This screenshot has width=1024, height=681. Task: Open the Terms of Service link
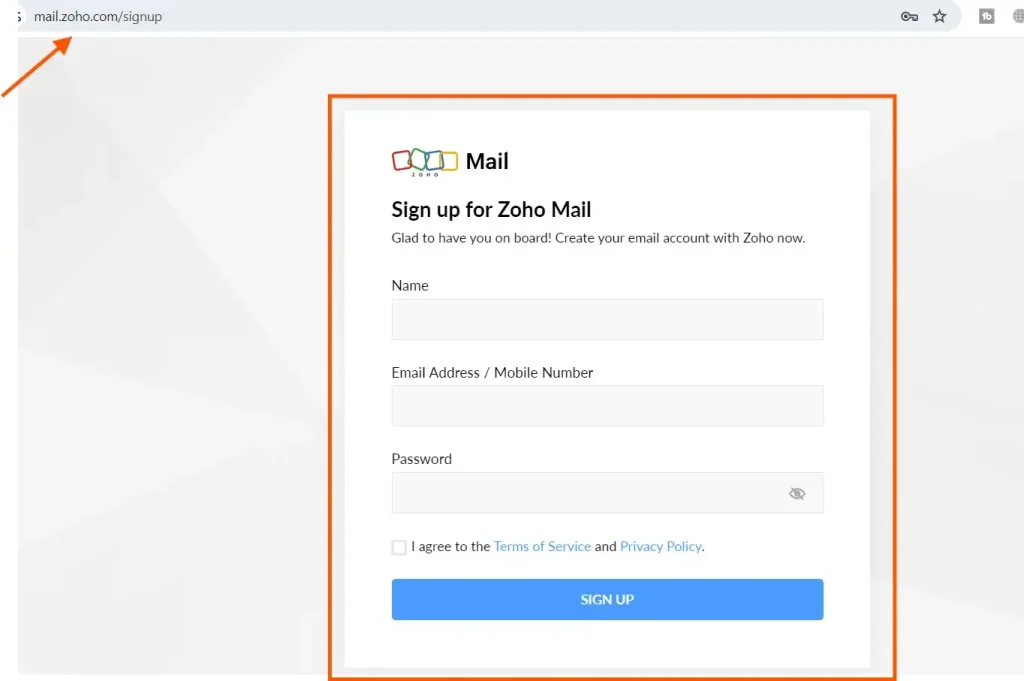542,546
